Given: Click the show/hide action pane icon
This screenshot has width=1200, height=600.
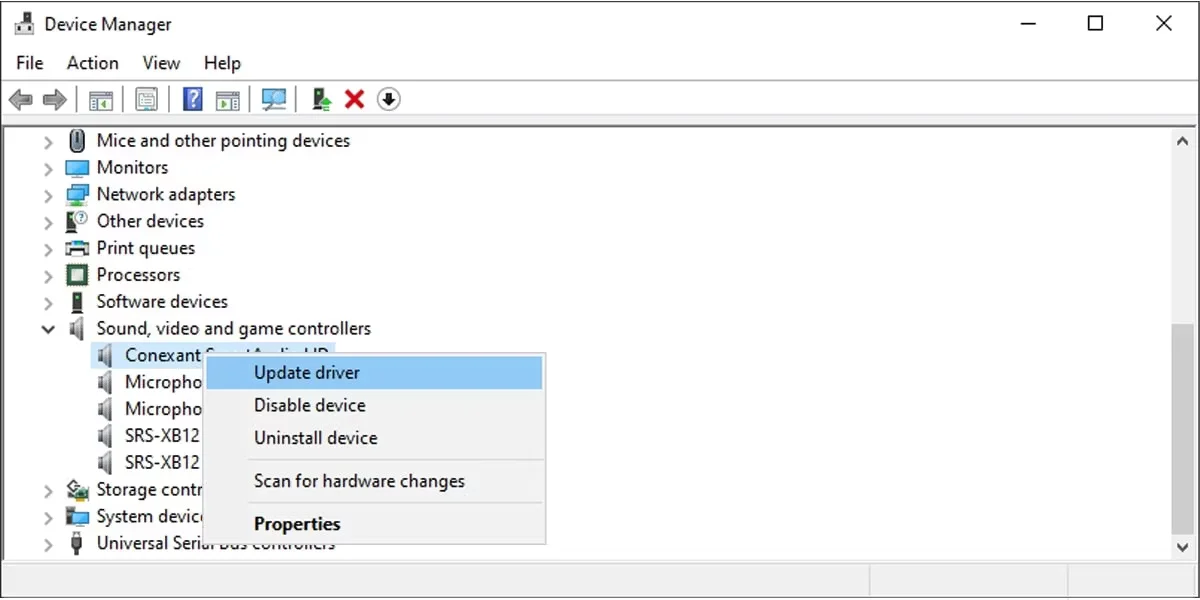Looking at the screenshot, I should click(227, 99).
